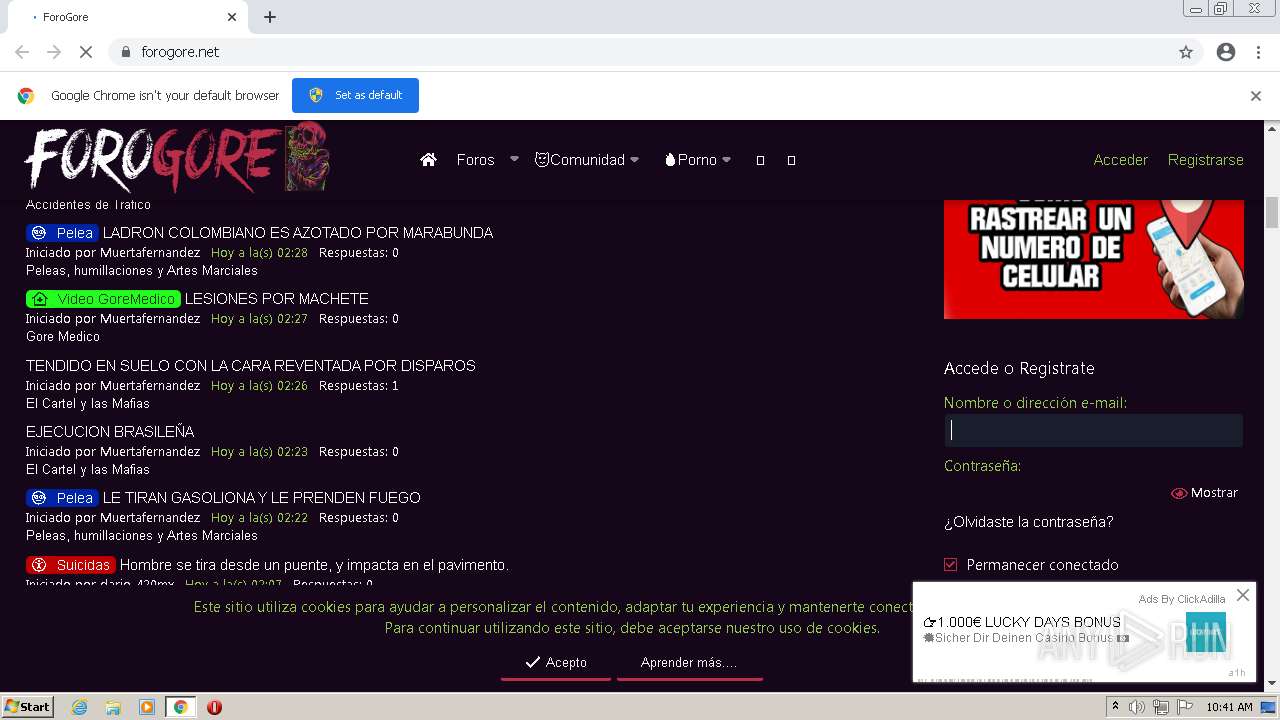Click Chrome icon in taskbar
This screenshot has width=1280, height=720.
click(180, 707)
